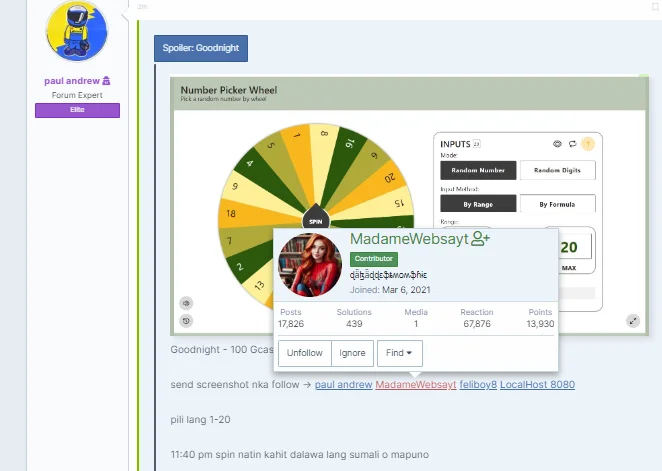Image resolution: width=662 pixels, height=471 pixels.
Task: Click wheel segment number 18
Action: coord(231,214)
